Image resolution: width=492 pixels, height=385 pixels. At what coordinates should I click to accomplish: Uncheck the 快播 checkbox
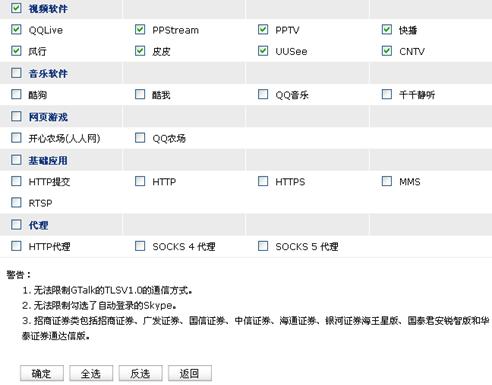[x=387, y=30]
